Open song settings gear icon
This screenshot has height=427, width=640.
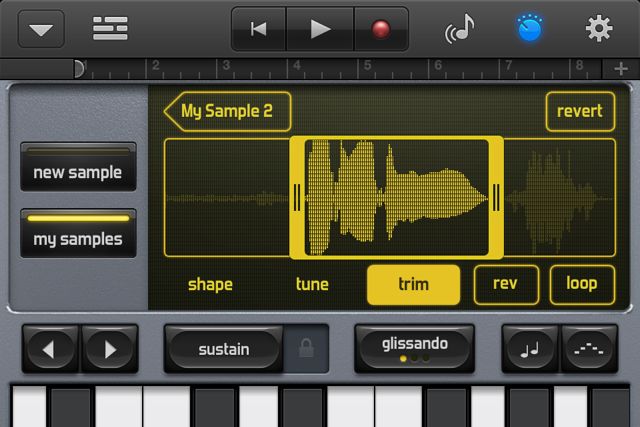[x=599, y=28]
